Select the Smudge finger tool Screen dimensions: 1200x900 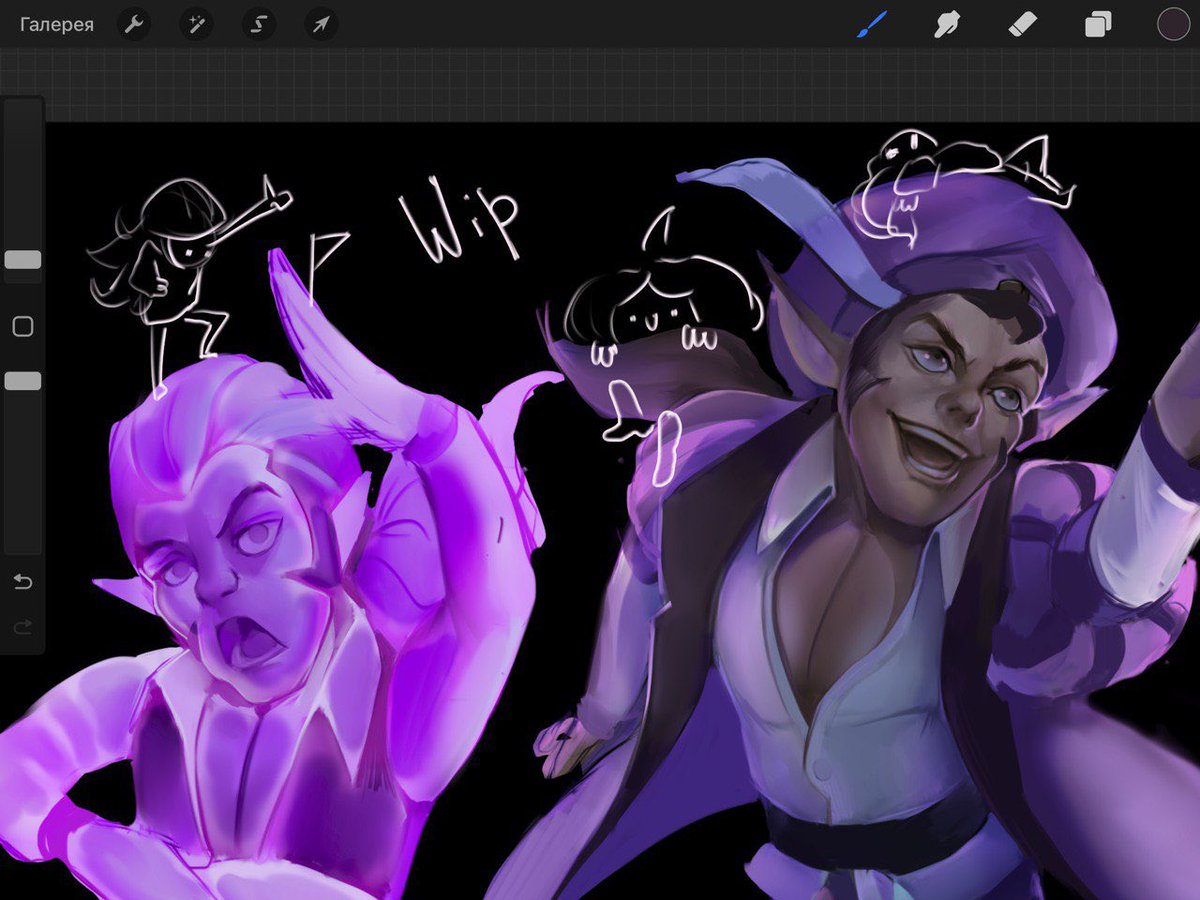pos(947,24)
